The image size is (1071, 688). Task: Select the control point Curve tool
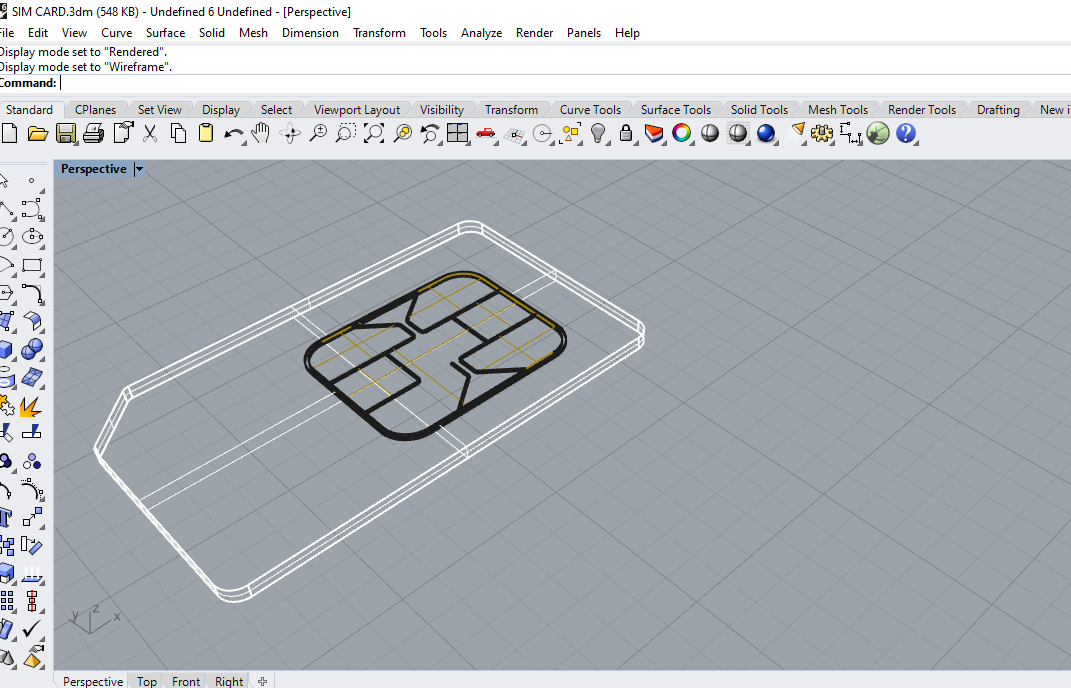tap(32, 209)
